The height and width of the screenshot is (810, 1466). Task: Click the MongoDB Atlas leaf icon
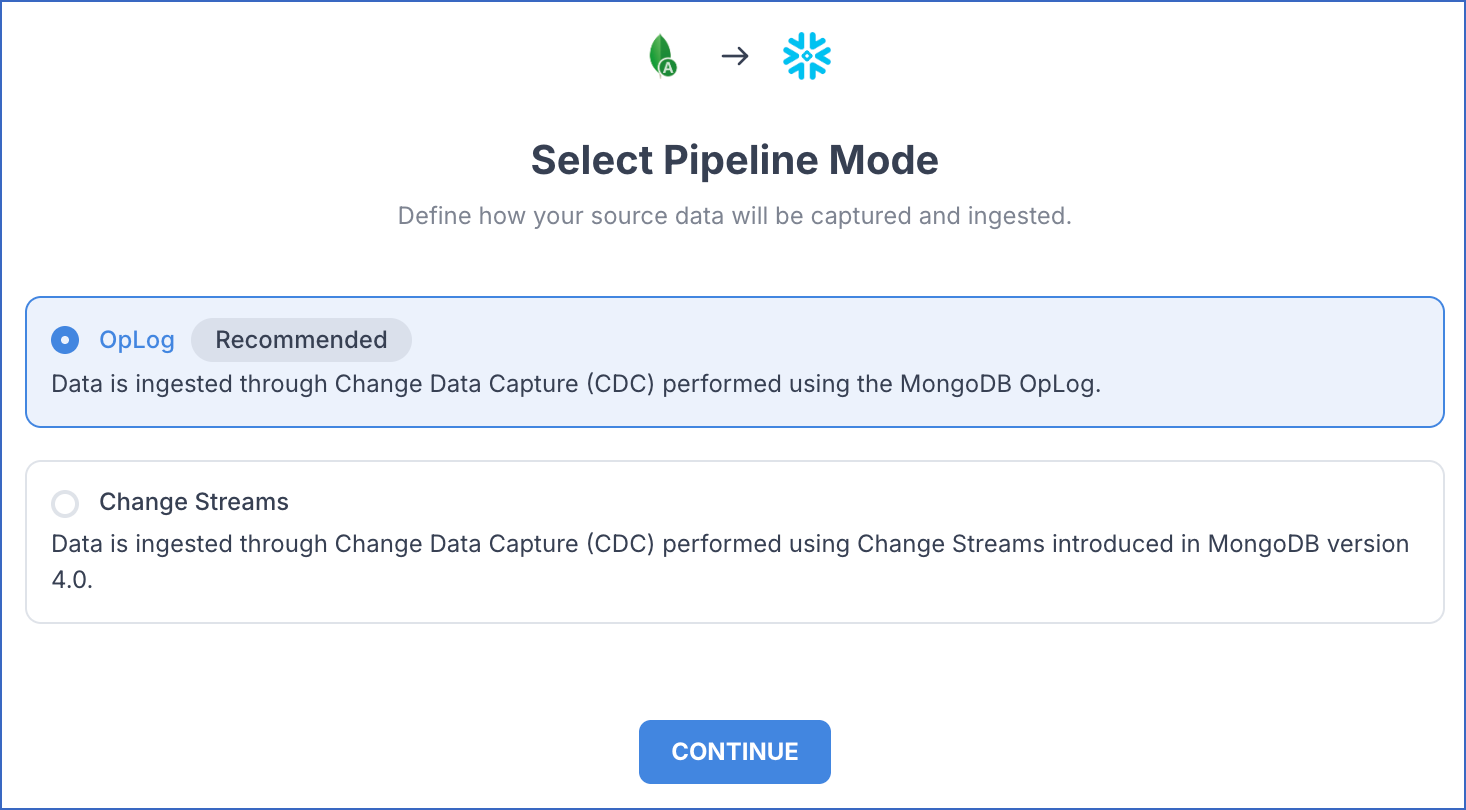tap(661, 54)
